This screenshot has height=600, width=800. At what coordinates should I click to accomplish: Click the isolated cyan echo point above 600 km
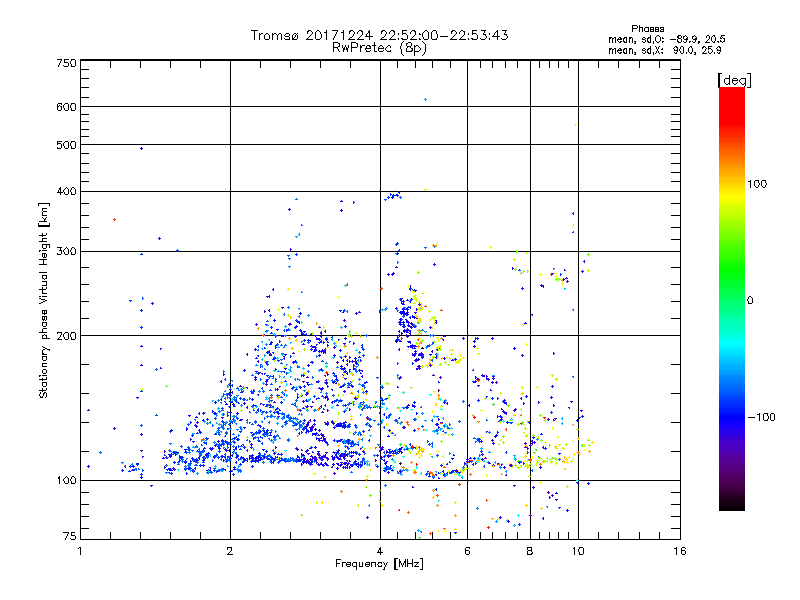click(426, 99)
